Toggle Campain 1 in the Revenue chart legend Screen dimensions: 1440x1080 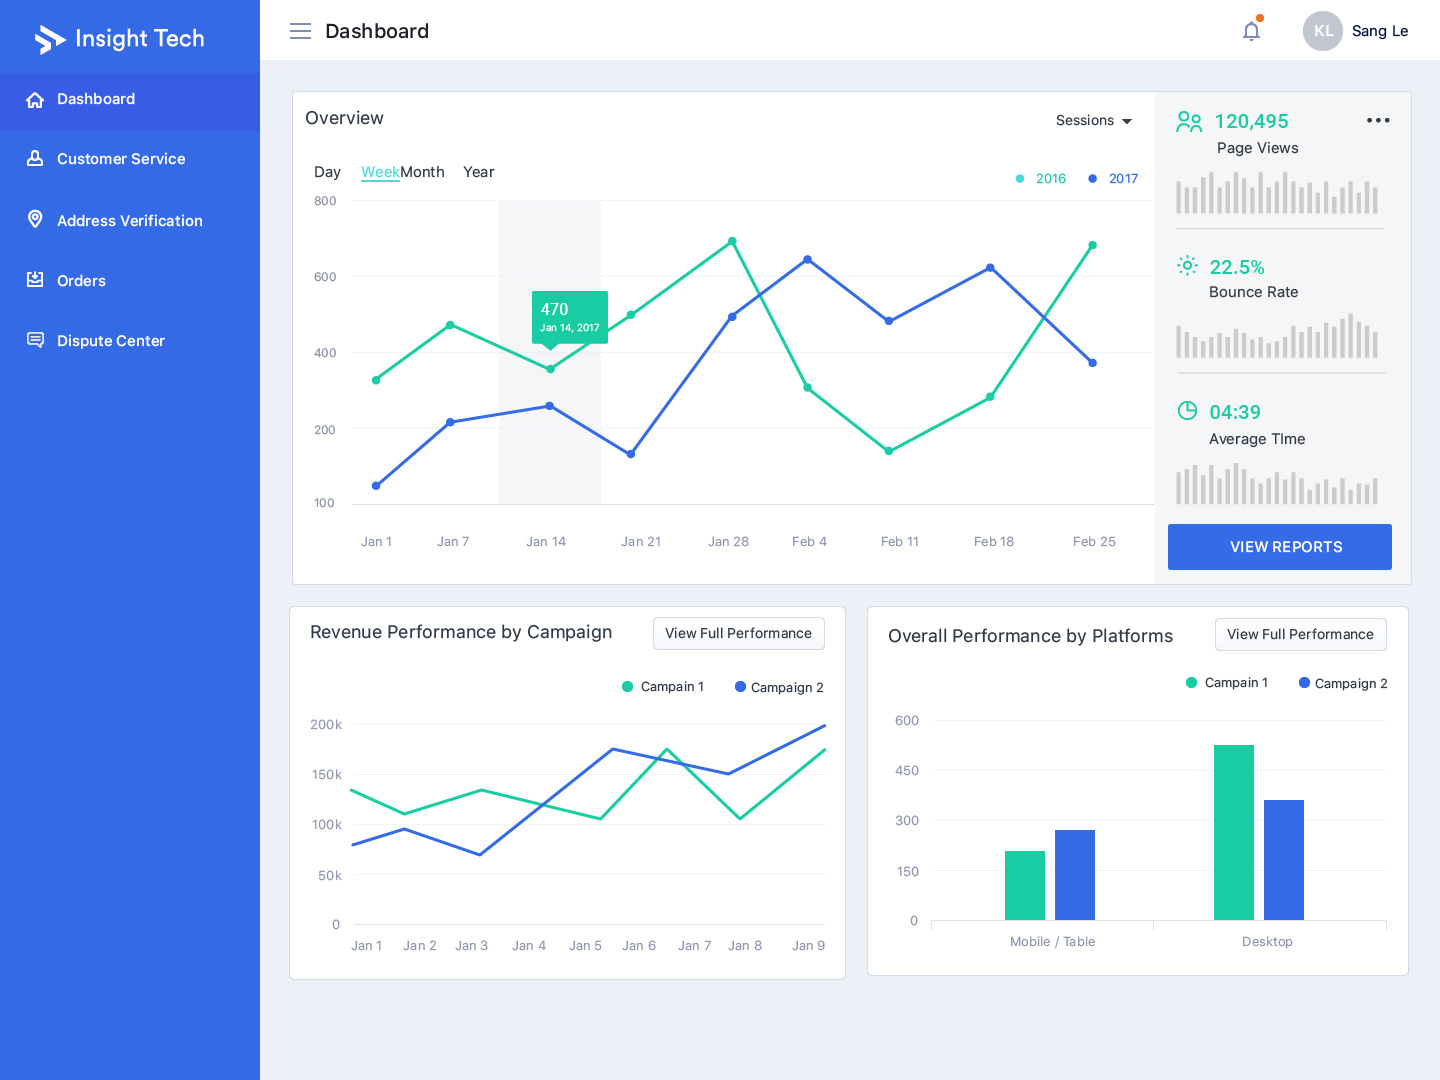coord(663,687)
